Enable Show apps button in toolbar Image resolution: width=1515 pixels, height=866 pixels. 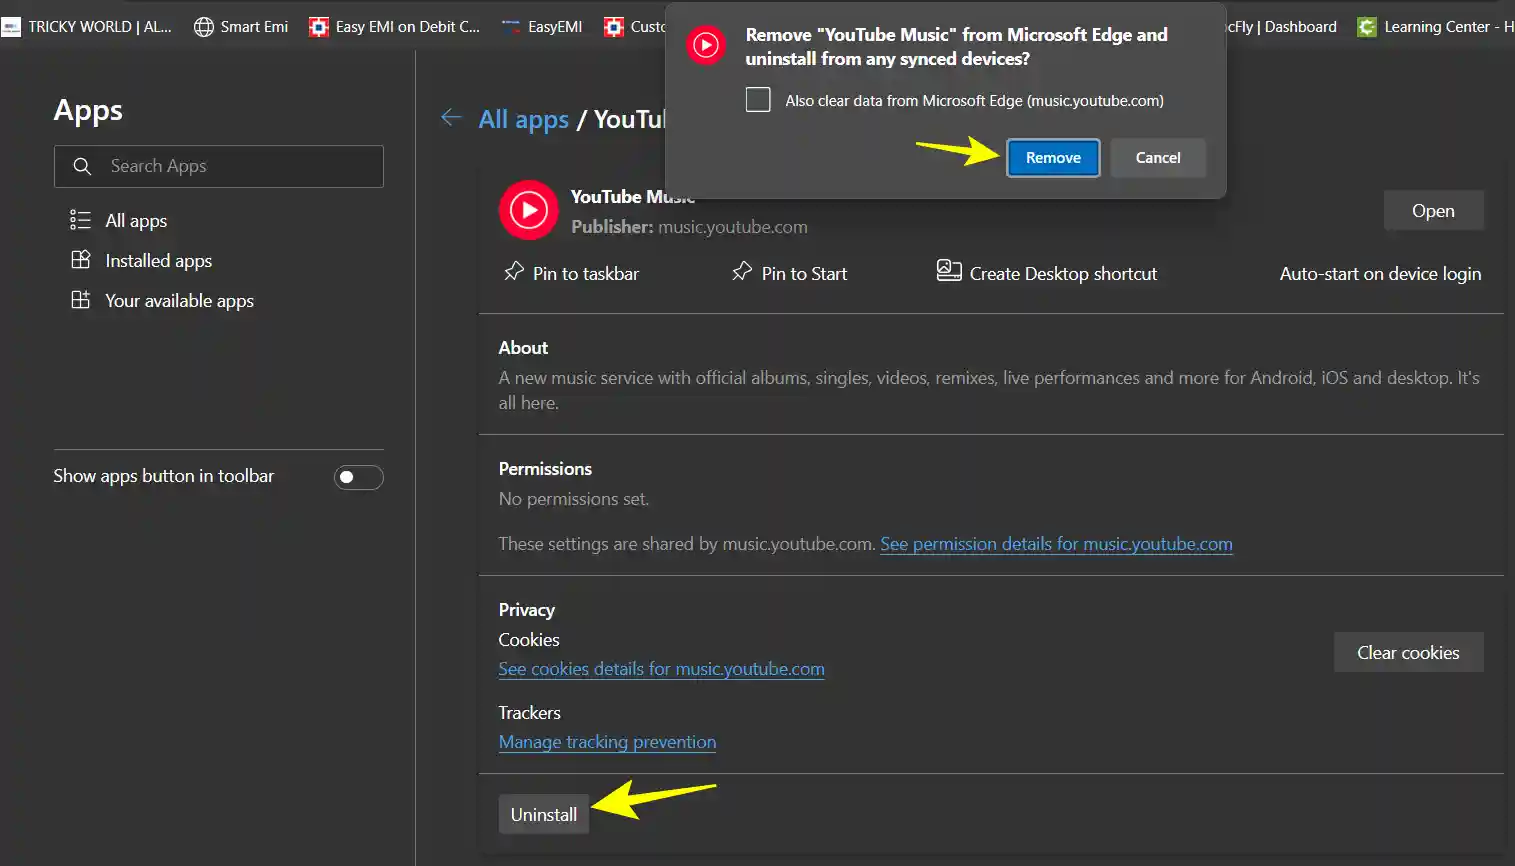point(358,477)
